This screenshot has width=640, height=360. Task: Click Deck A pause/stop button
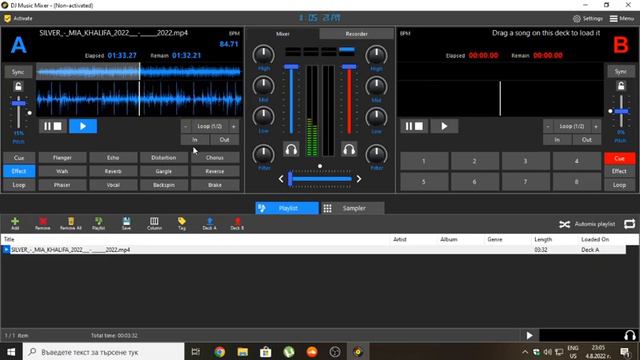click(53, 127)
